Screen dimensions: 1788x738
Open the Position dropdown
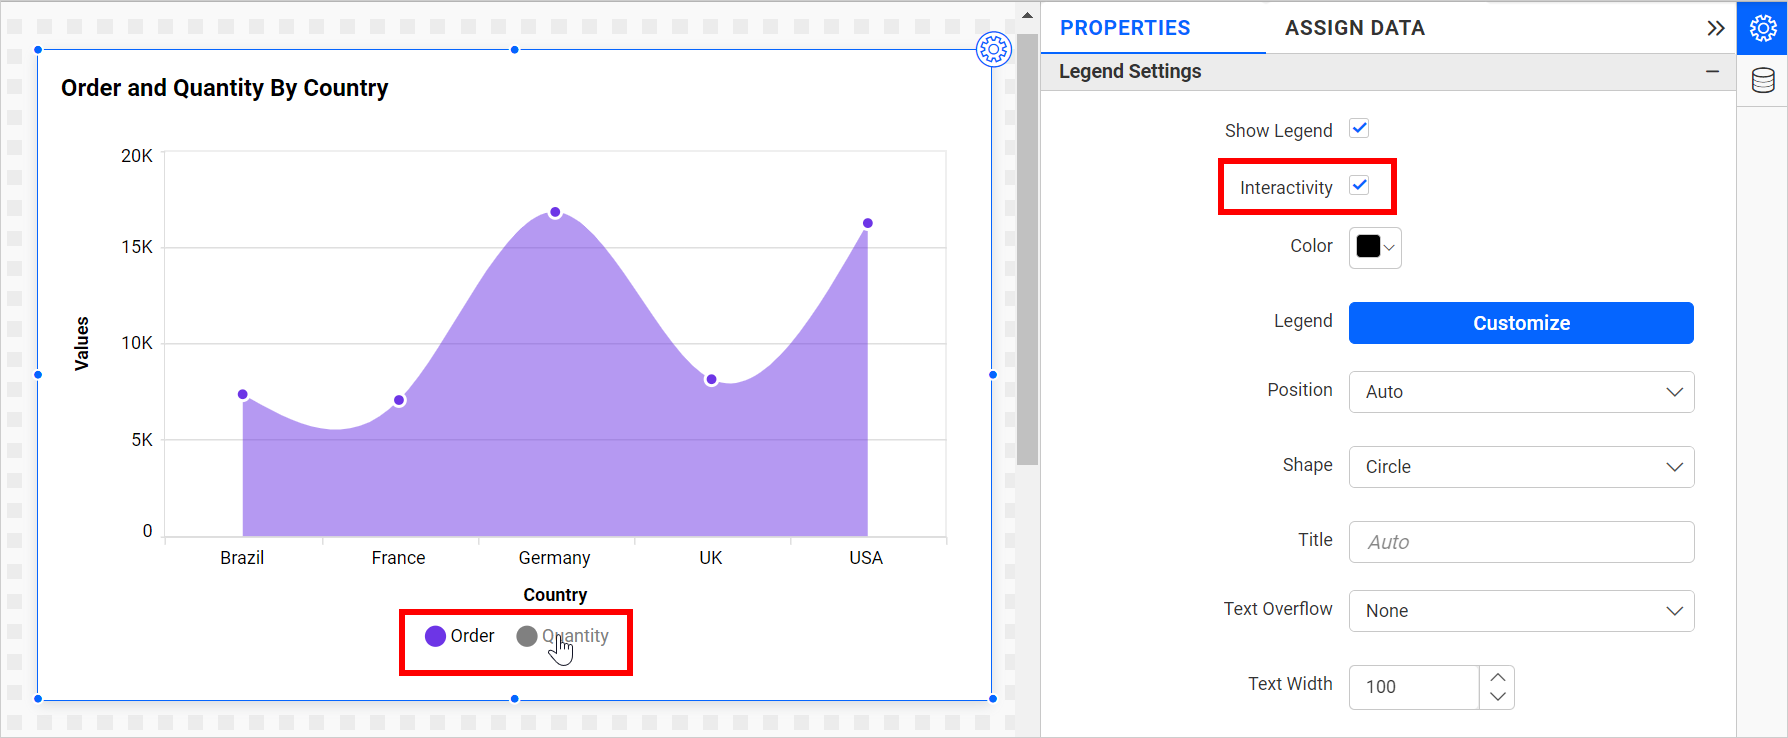1520,392
